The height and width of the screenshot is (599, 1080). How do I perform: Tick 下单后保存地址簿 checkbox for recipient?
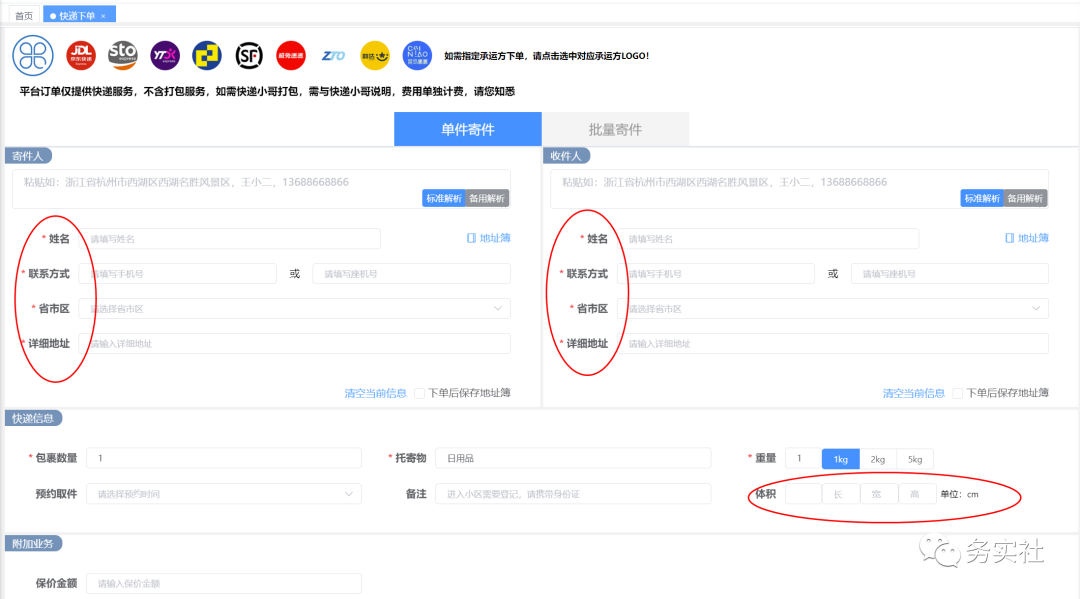click(x=958, y=393)
